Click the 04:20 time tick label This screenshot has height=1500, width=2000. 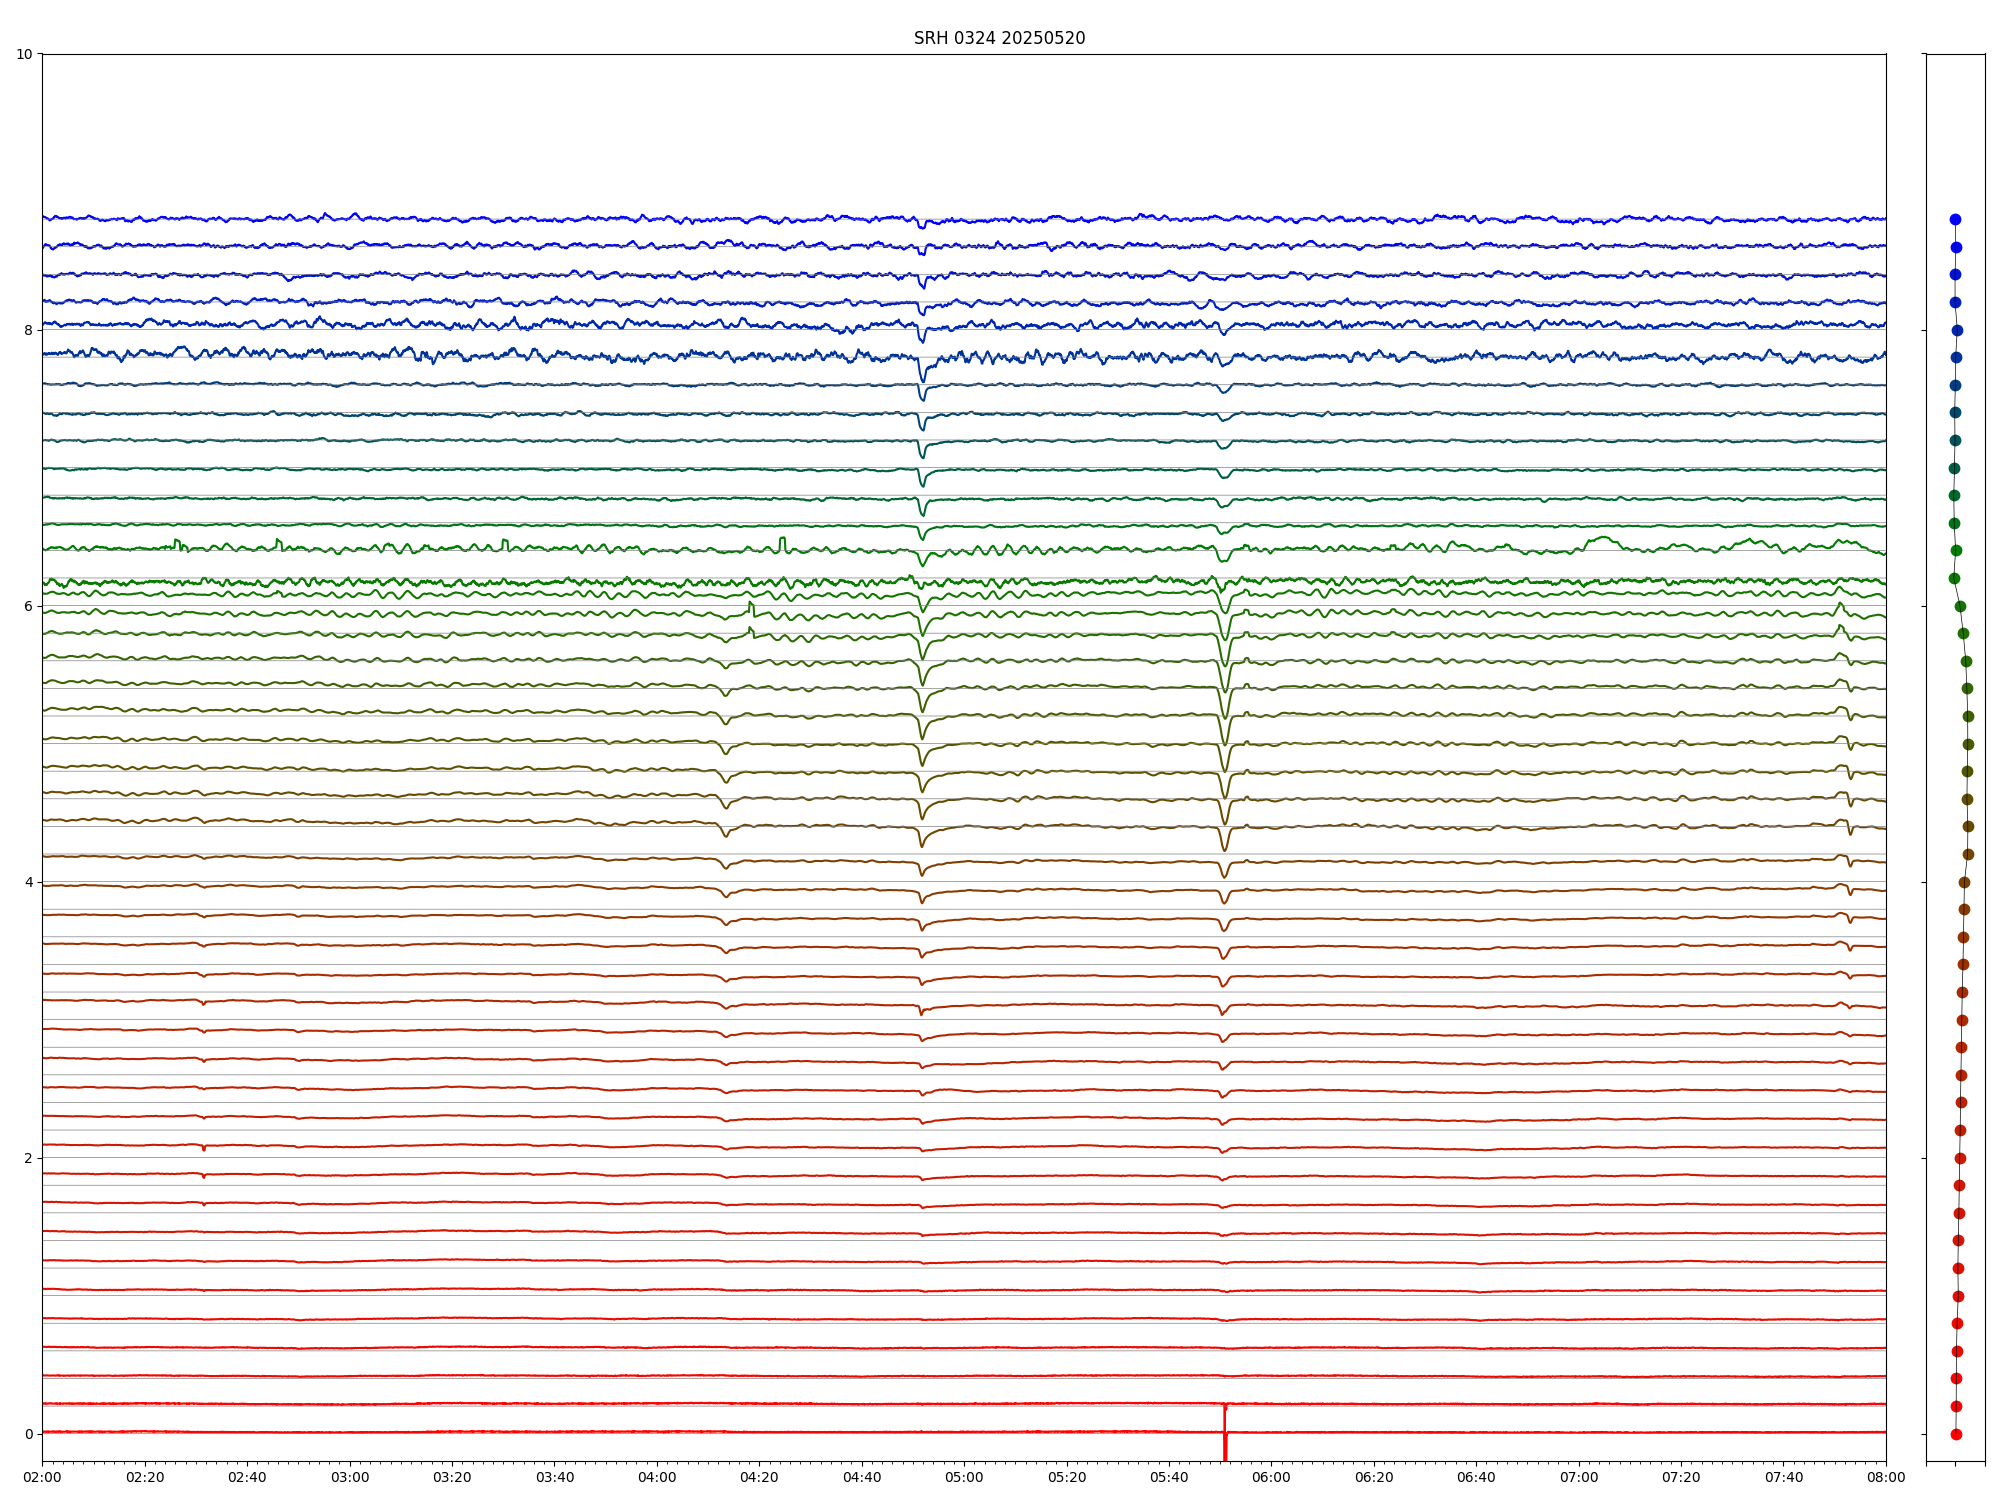coord(759,1477)
